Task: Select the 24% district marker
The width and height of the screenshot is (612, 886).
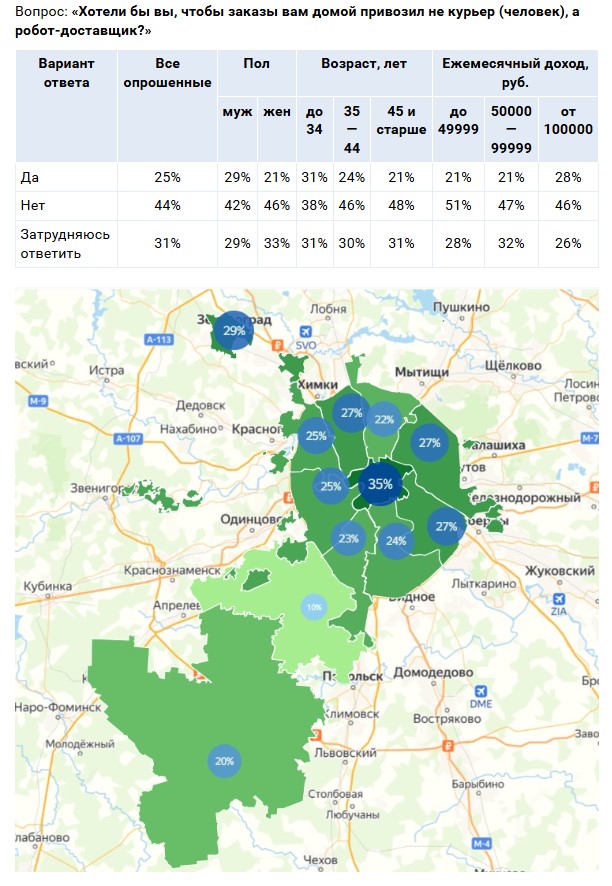Action: [x=396, y=541]
